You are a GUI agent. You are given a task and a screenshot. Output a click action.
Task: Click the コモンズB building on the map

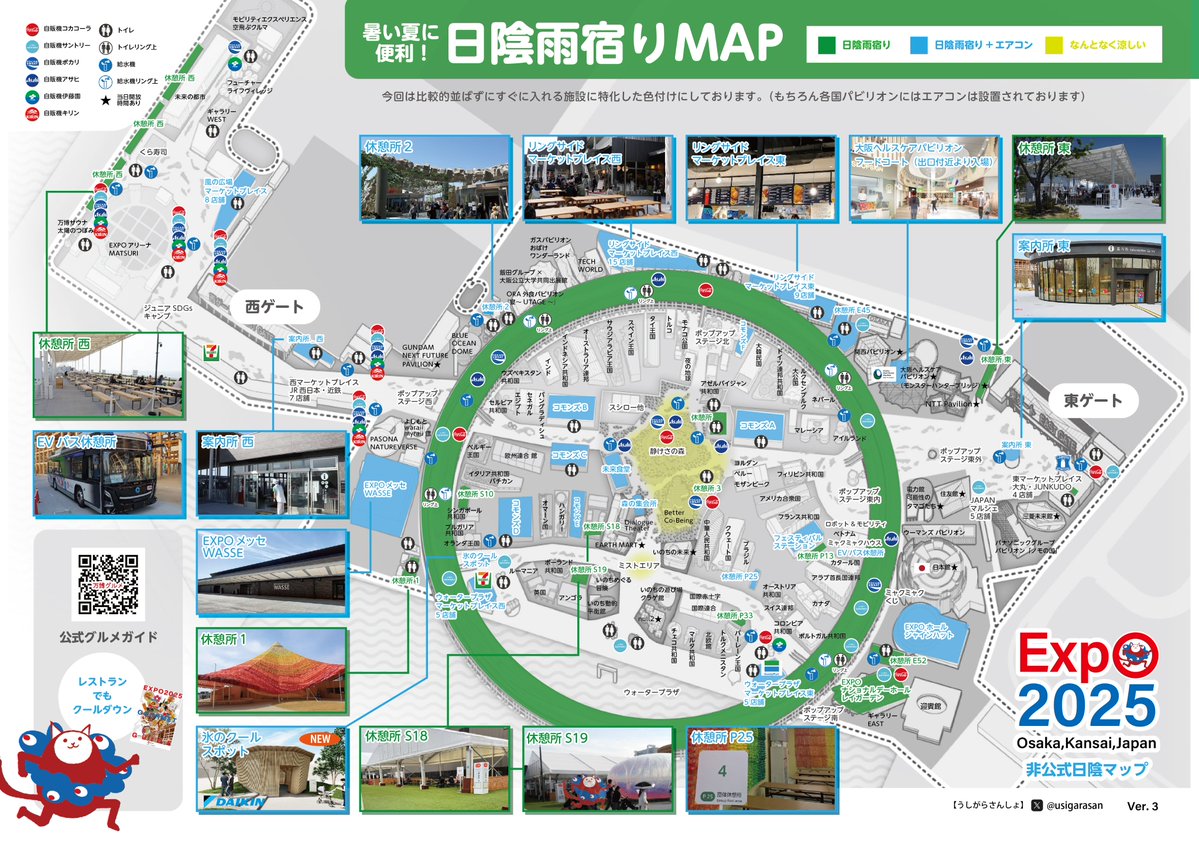pos(570,409)
